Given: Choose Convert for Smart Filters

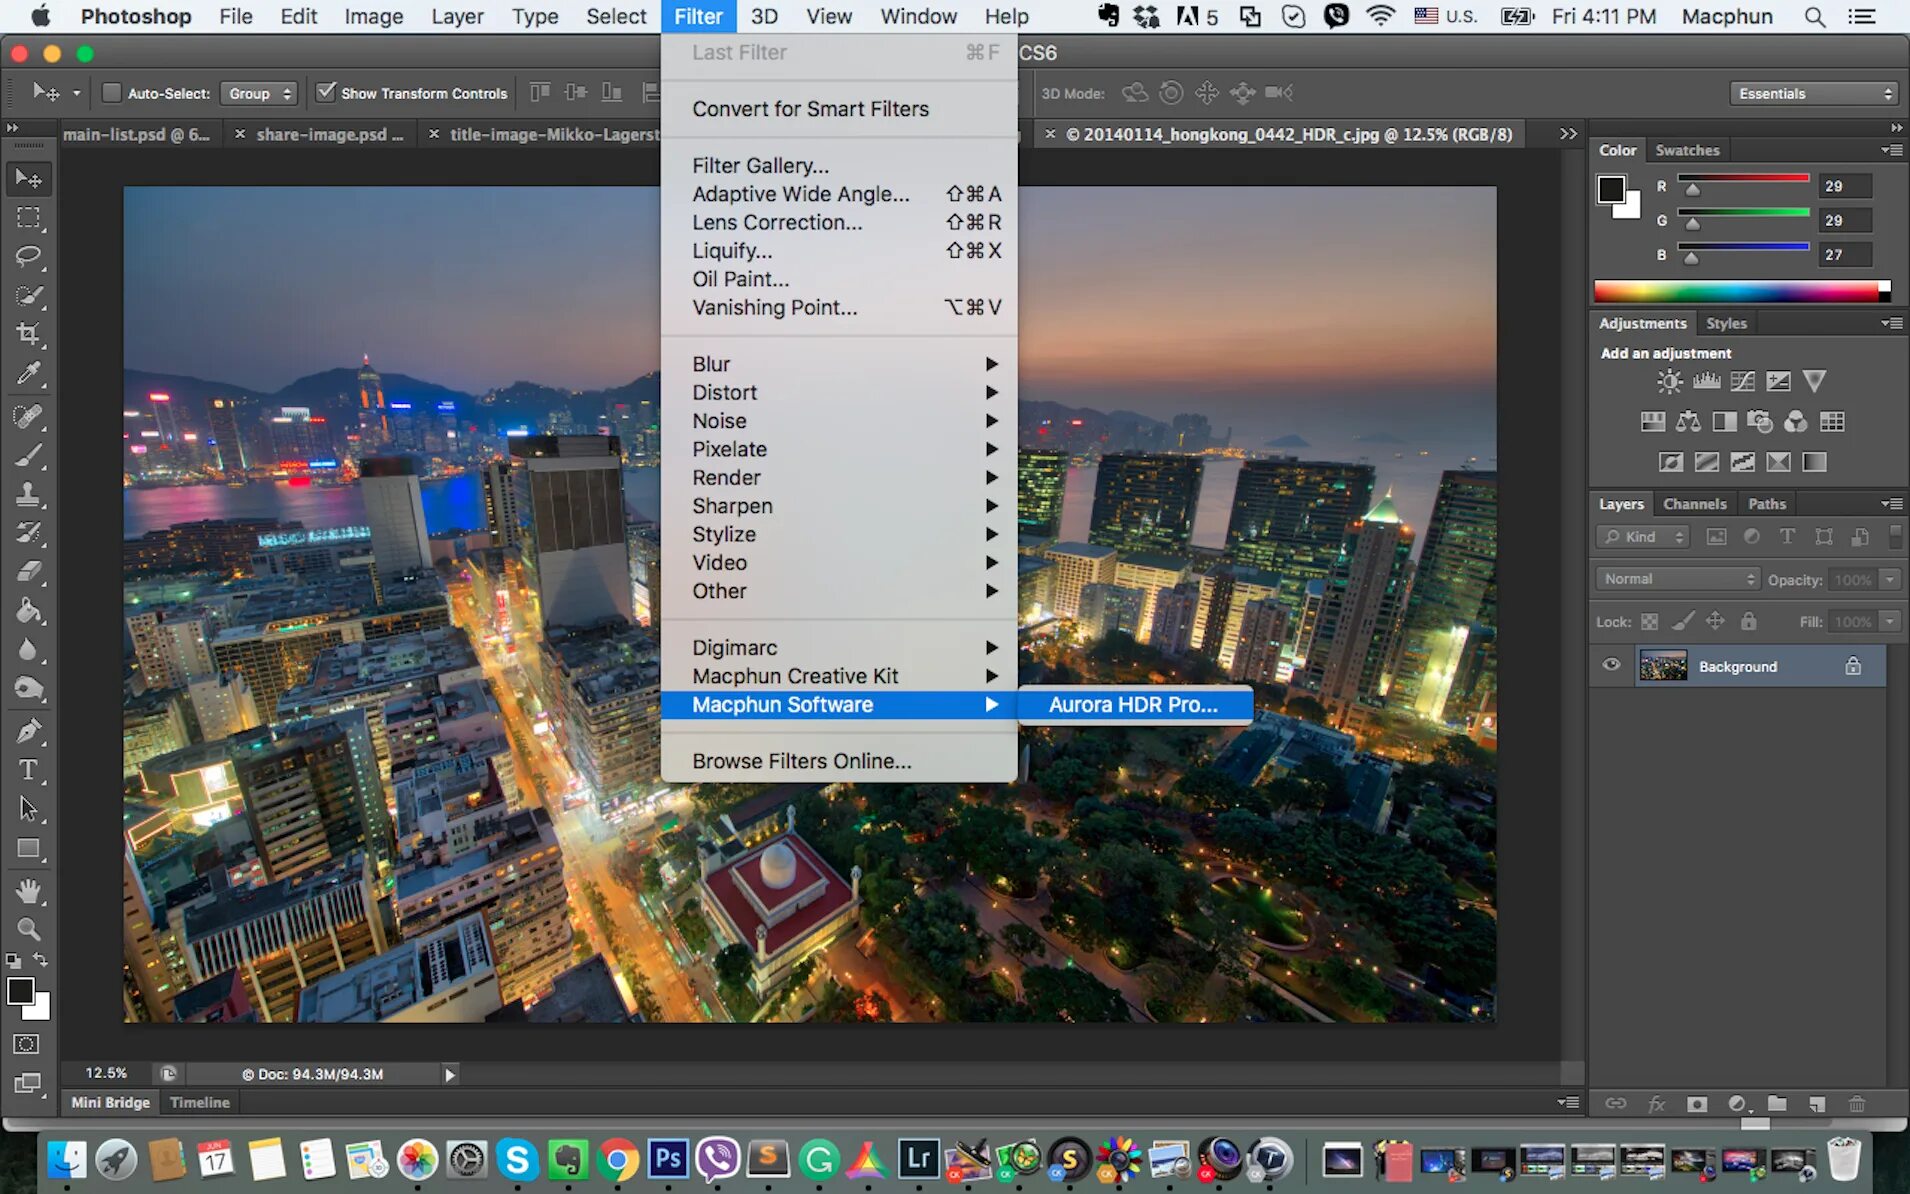Looking at the screenshot, I should [x=840, y=109].
